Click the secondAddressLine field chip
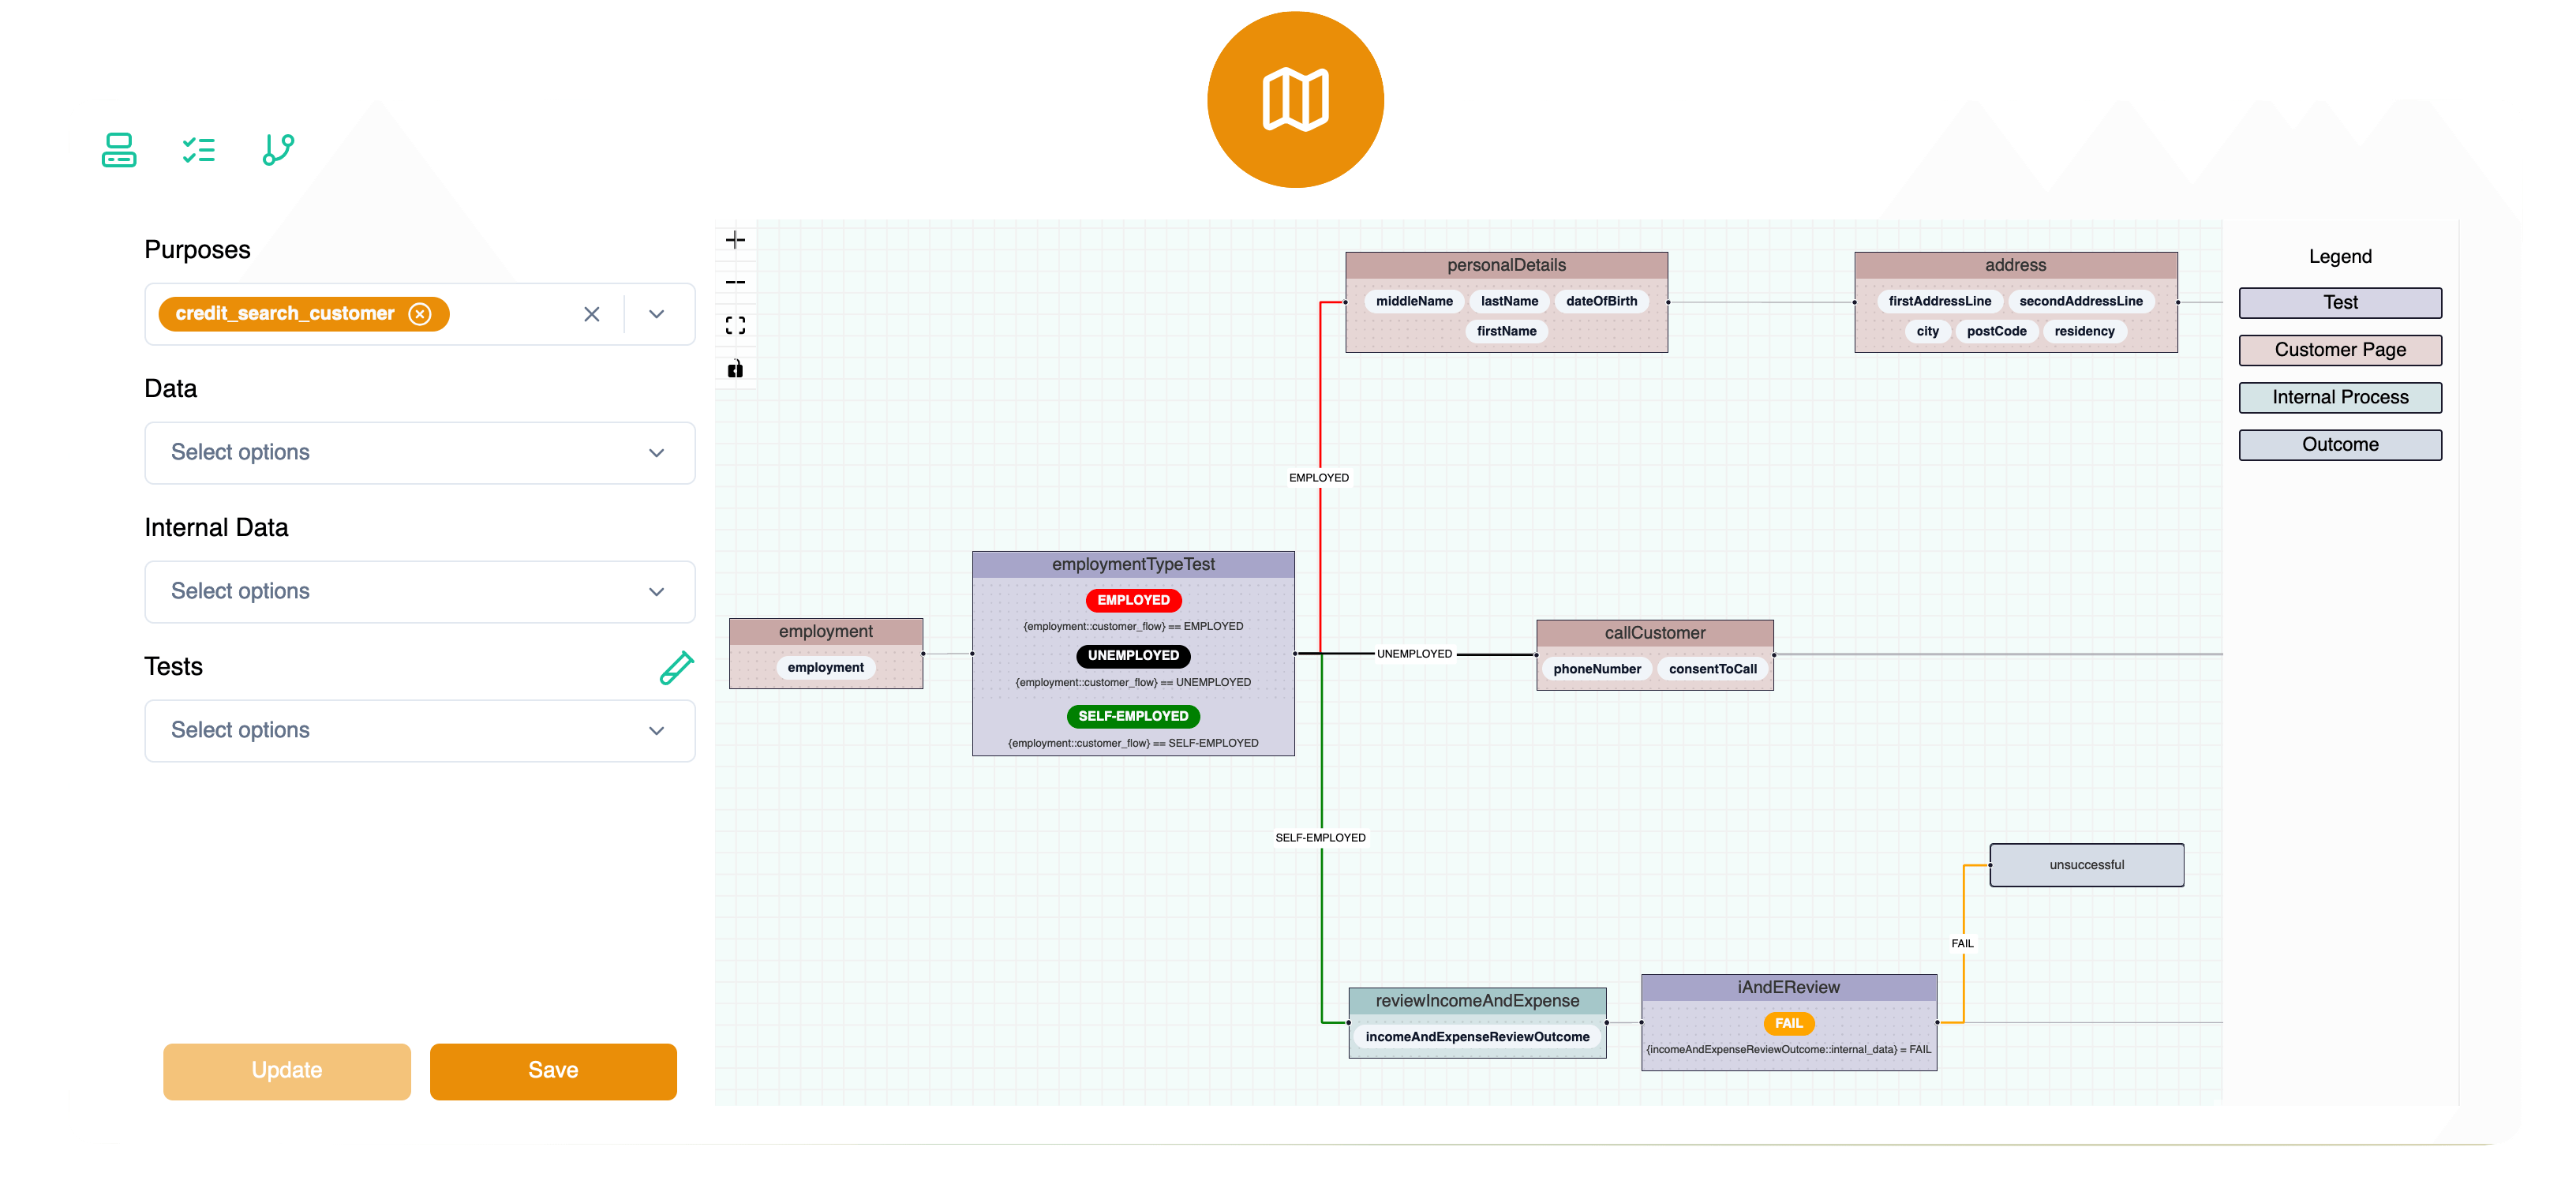The height and width of the screenshot is (1192, 2576). click(x=2080, y=302)
